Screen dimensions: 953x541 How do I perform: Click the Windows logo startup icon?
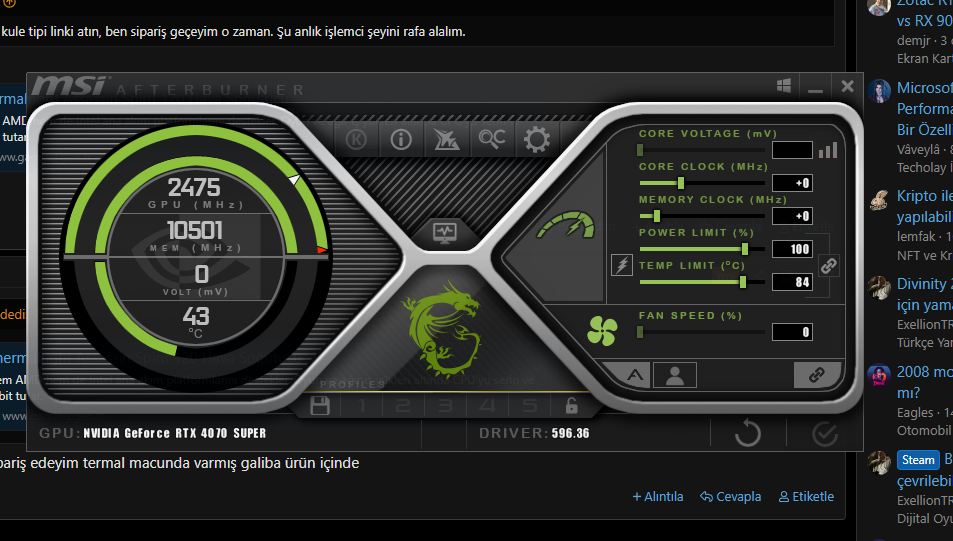tap(784, 86)
